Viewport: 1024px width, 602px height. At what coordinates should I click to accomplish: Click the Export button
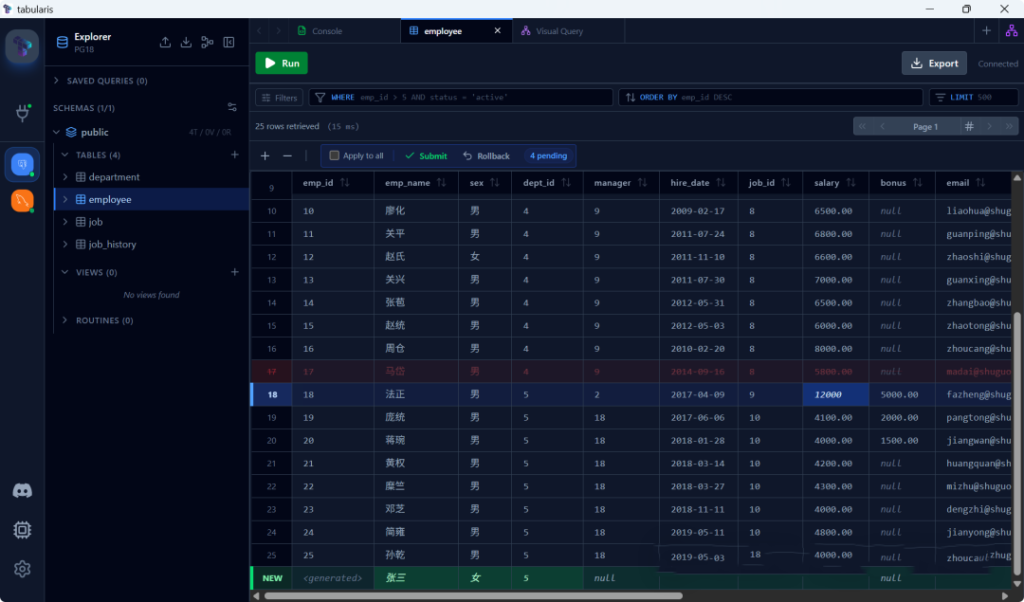pos(934,63)
